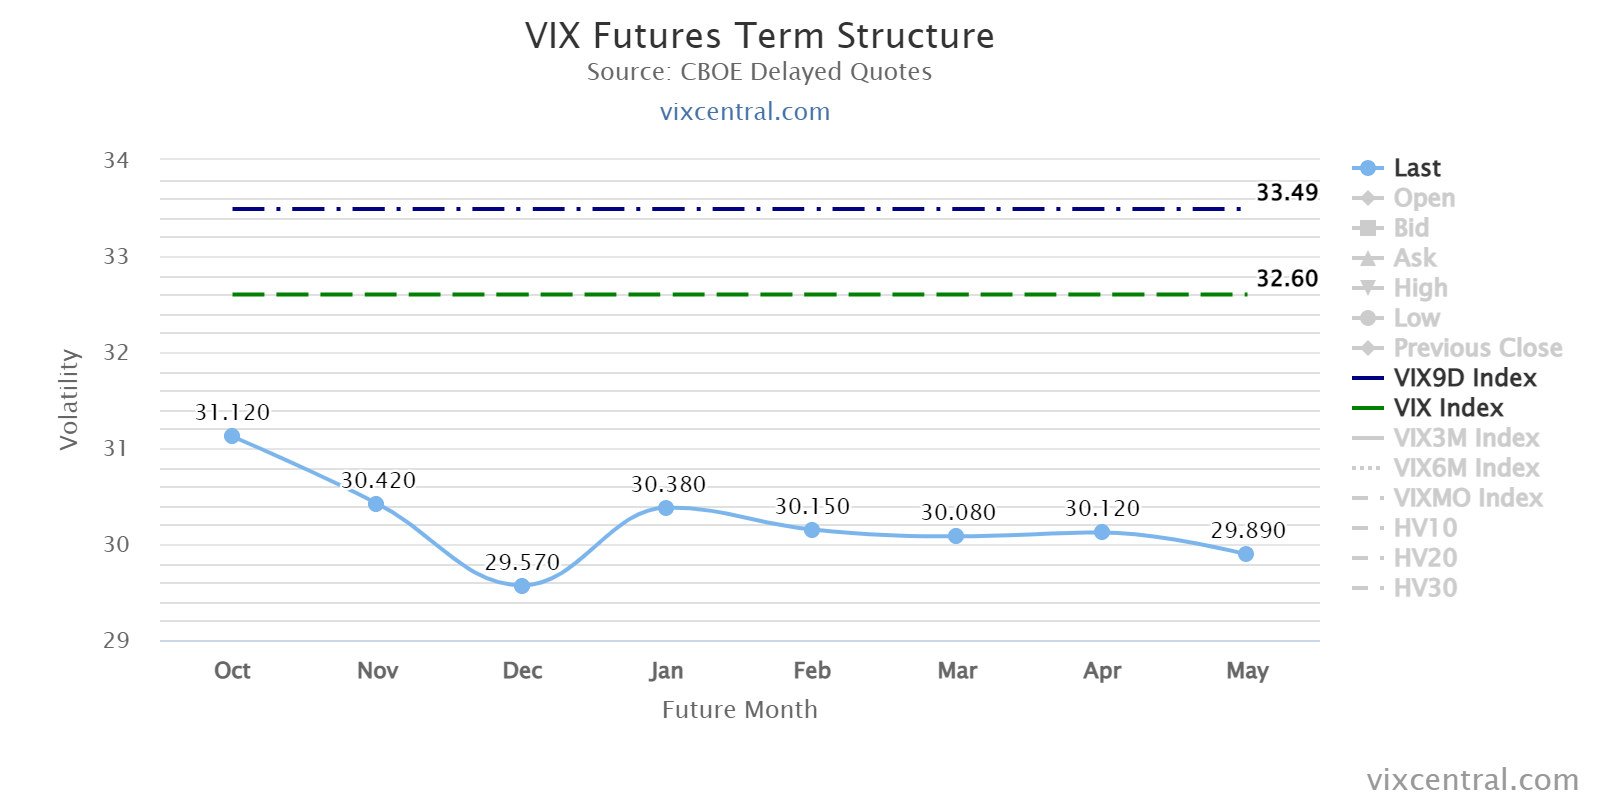The image size is (1600, 800).
Task: Enable the VIXMO Index legend item
Action: tap(1447, 498)
